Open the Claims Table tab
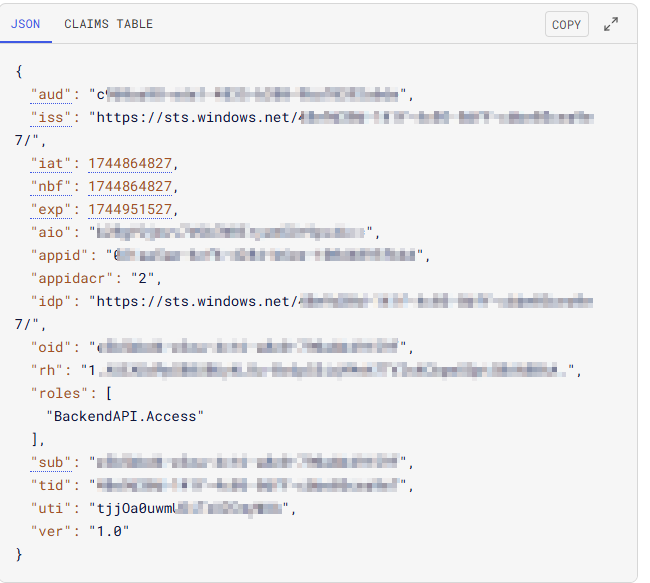This screenshot has height=583, width=650. pyautogui.click(x=108, y=24)
